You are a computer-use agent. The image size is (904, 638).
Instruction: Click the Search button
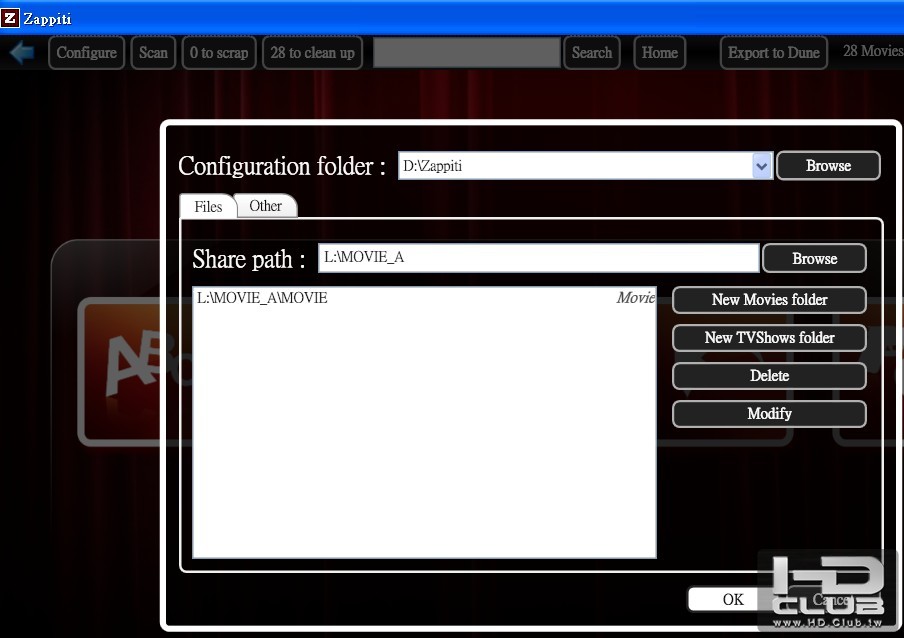tap(592, 52)
